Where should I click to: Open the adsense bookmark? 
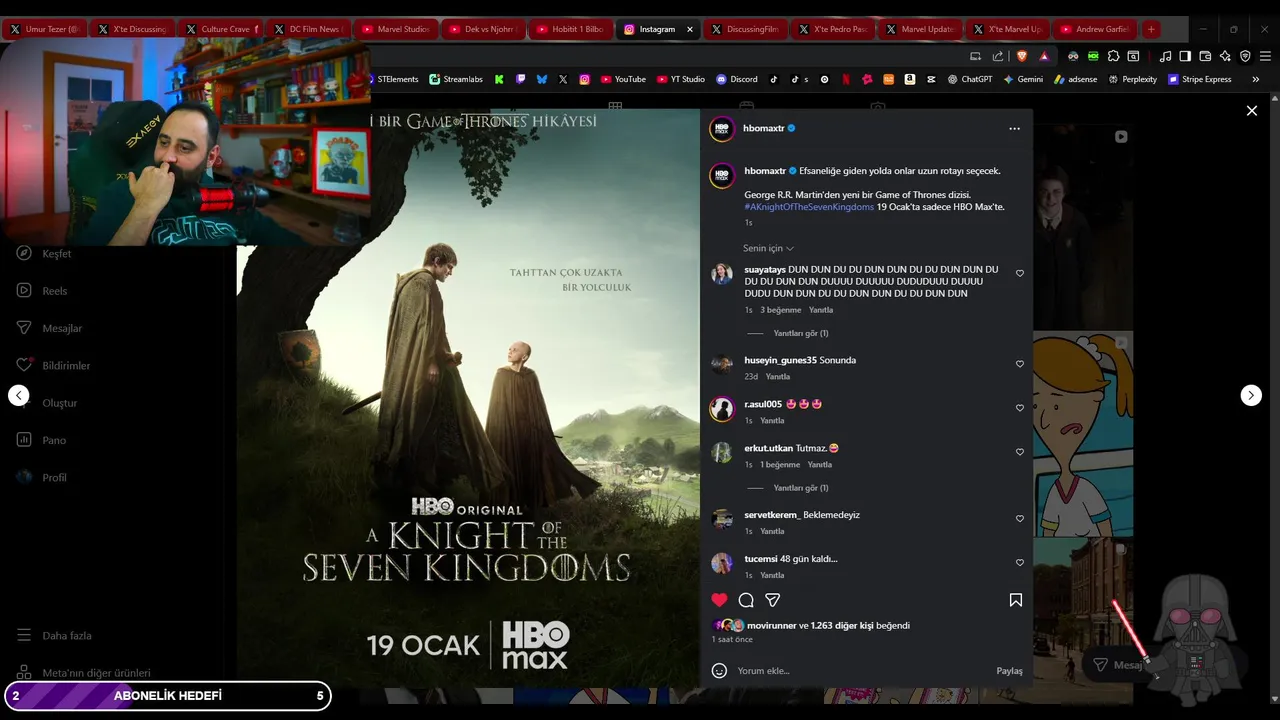click(x=1075, y=79)
